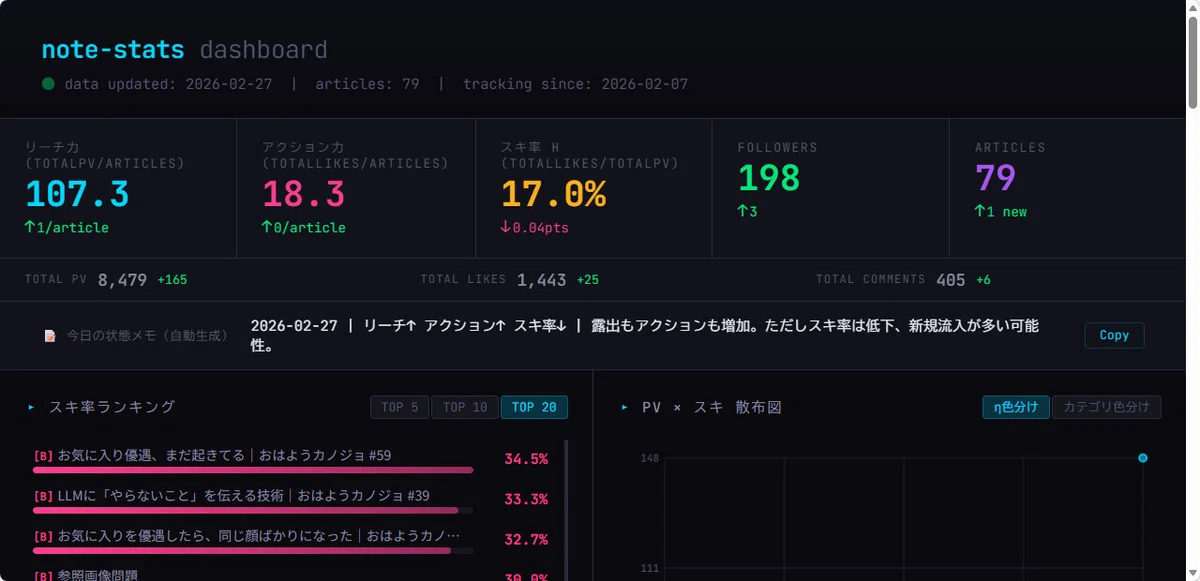Viewport: 1200px width, 581px height.
Task: Click the スキ率 H (TOTALLIKES/TOTALPV) label
Action: click(589, 155)
